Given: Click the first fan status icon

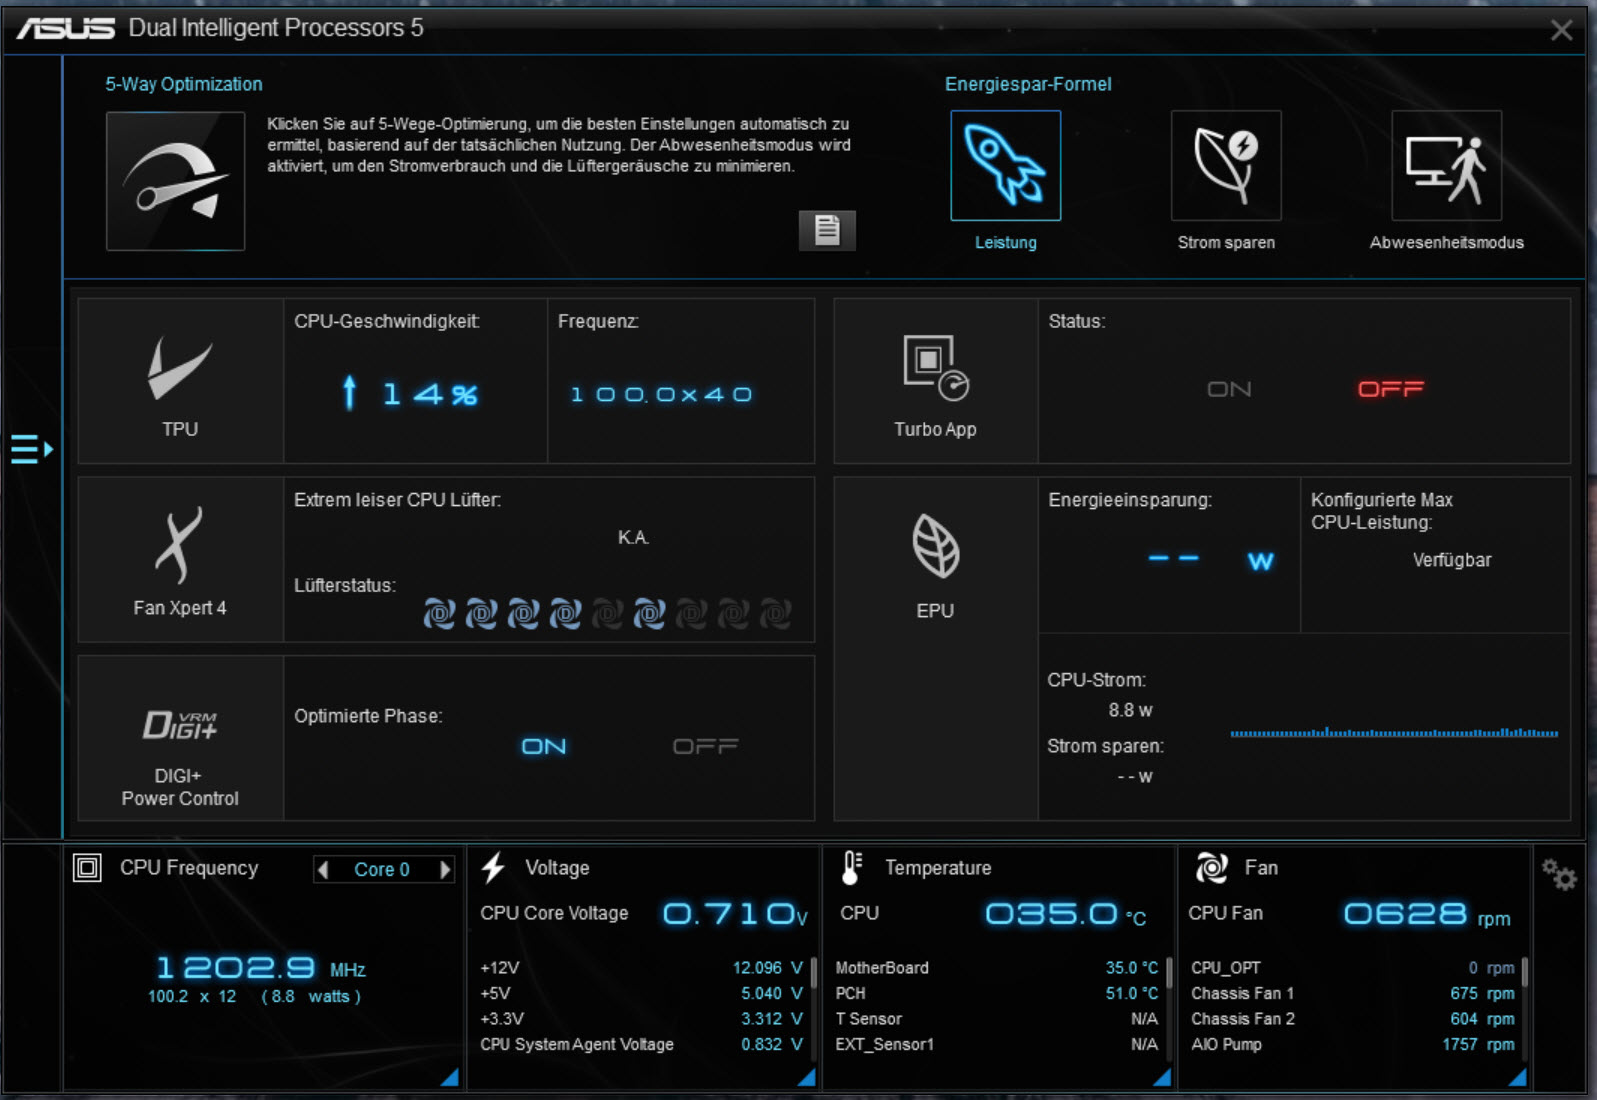Looking at the screenshot, I should [x=439, y=613].
